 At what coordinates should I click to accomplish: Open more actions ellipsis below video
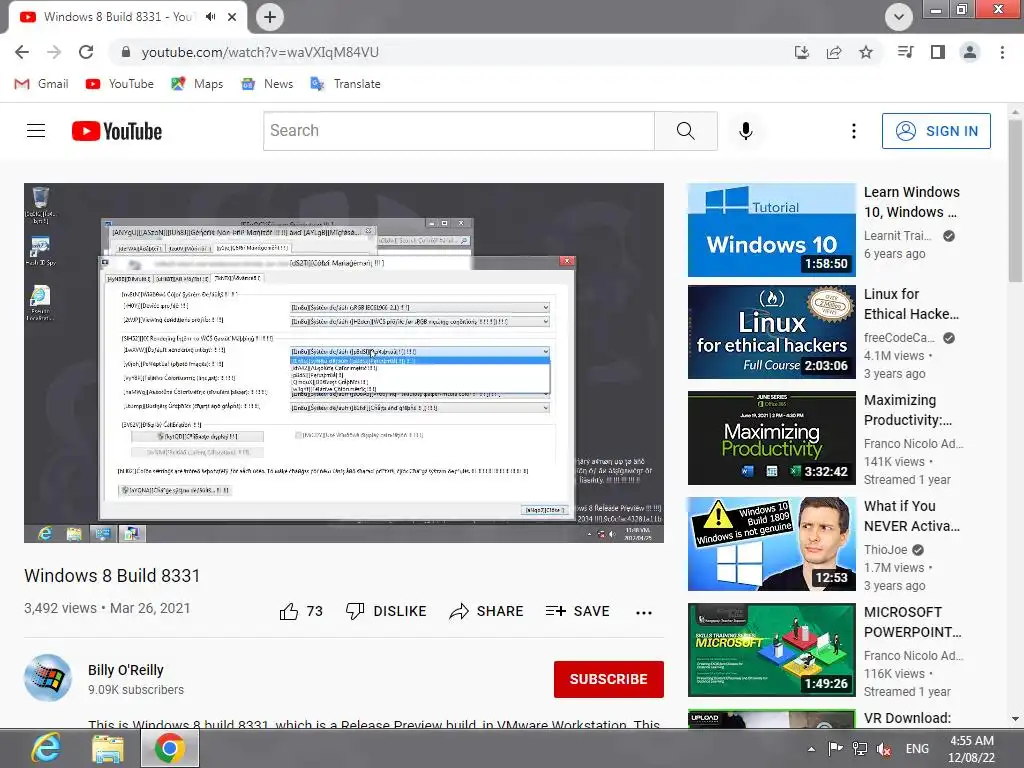[x=644, y=612]
